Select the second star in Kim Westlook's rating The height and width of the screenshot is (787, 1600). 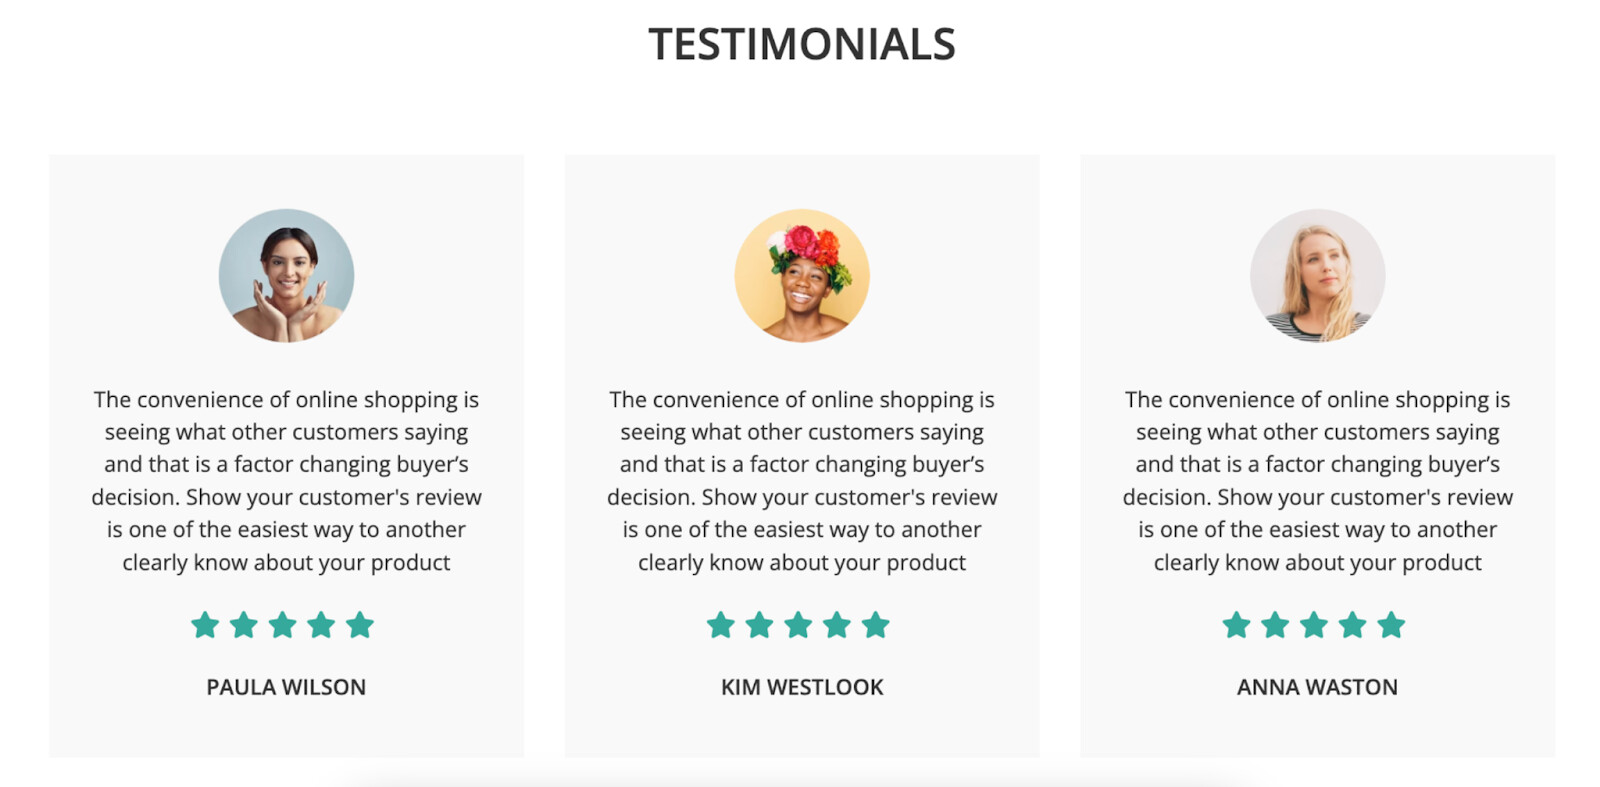click(760, 626)
